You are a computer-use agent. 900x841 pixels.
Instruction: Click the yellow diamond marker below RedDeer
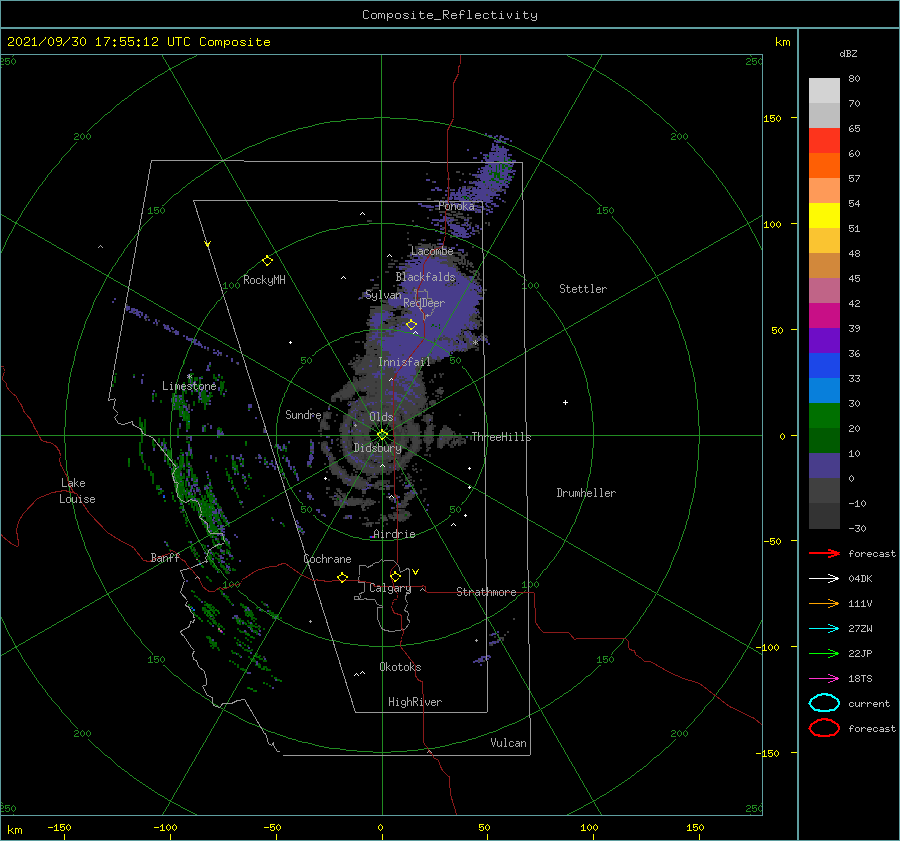pos(412,325)
